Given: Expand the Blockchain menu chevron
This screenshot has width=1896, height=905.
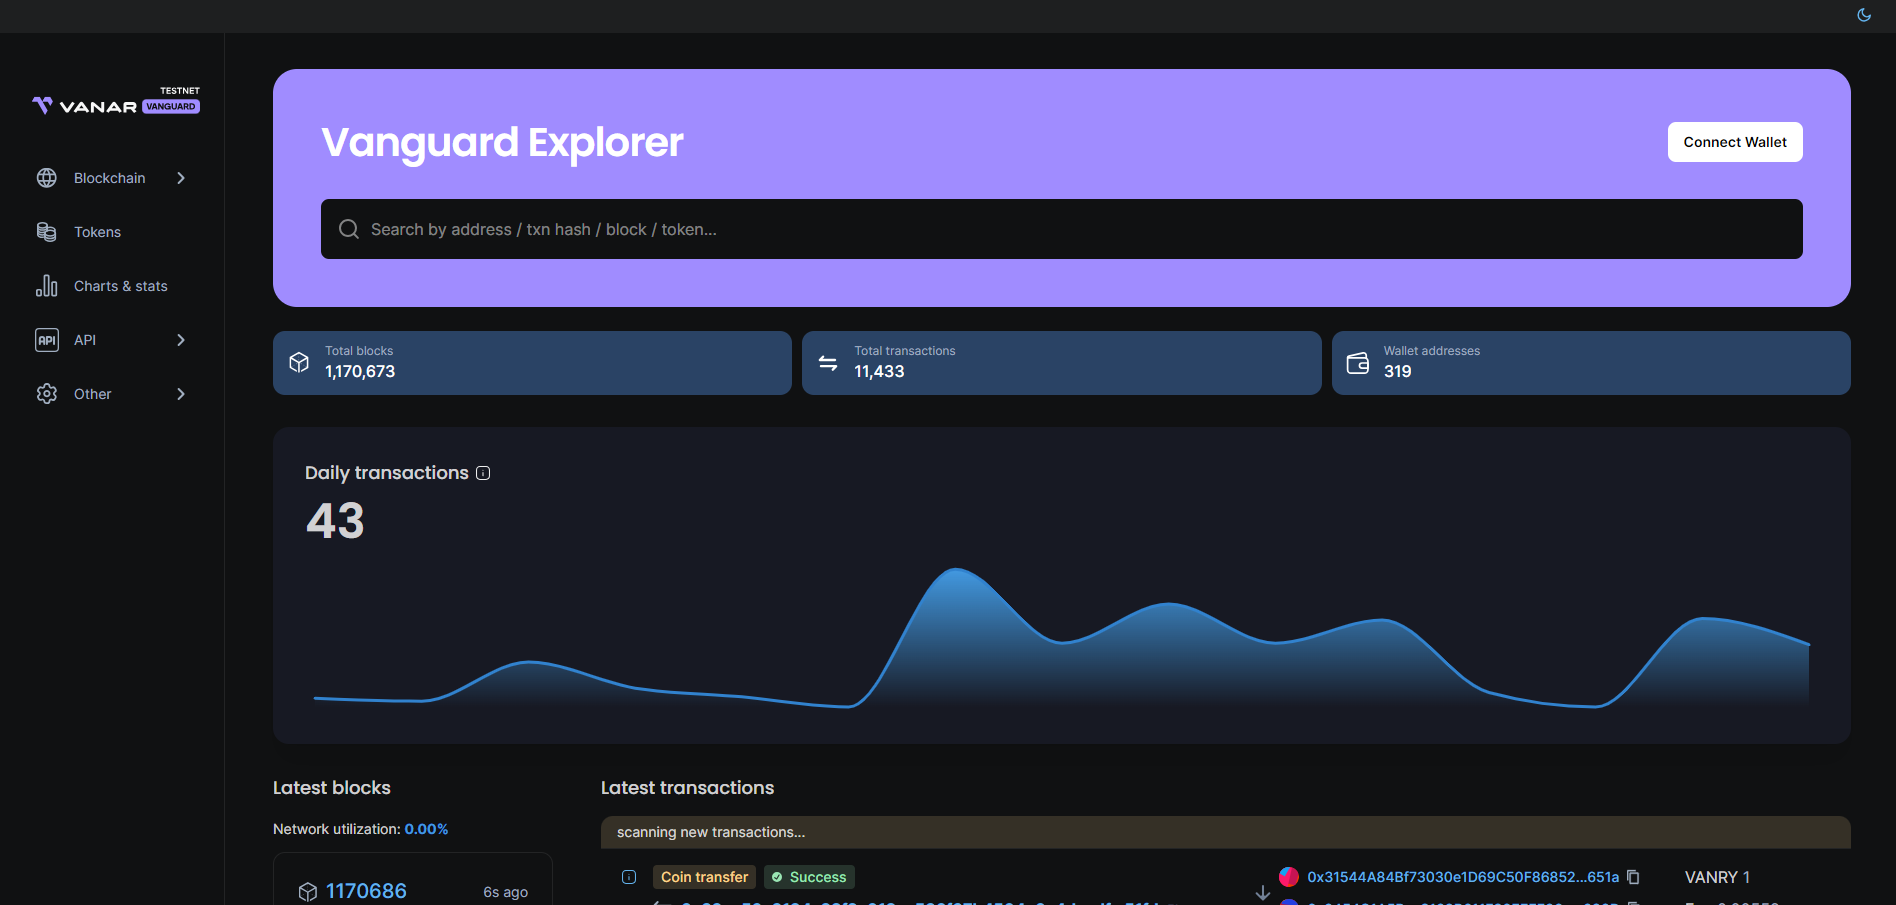Looking at the screenshot, I should [x=181, y=178].
